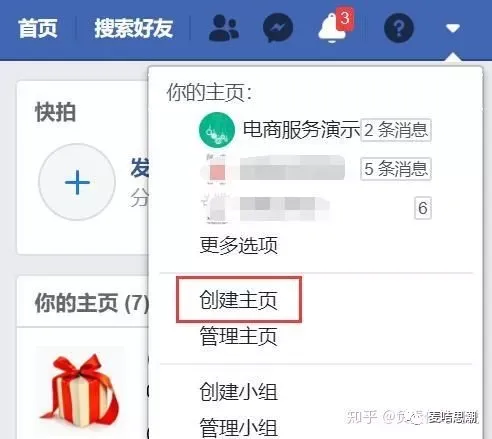
Task: Click the 6 notifications badge
Action: coord(423,208)
